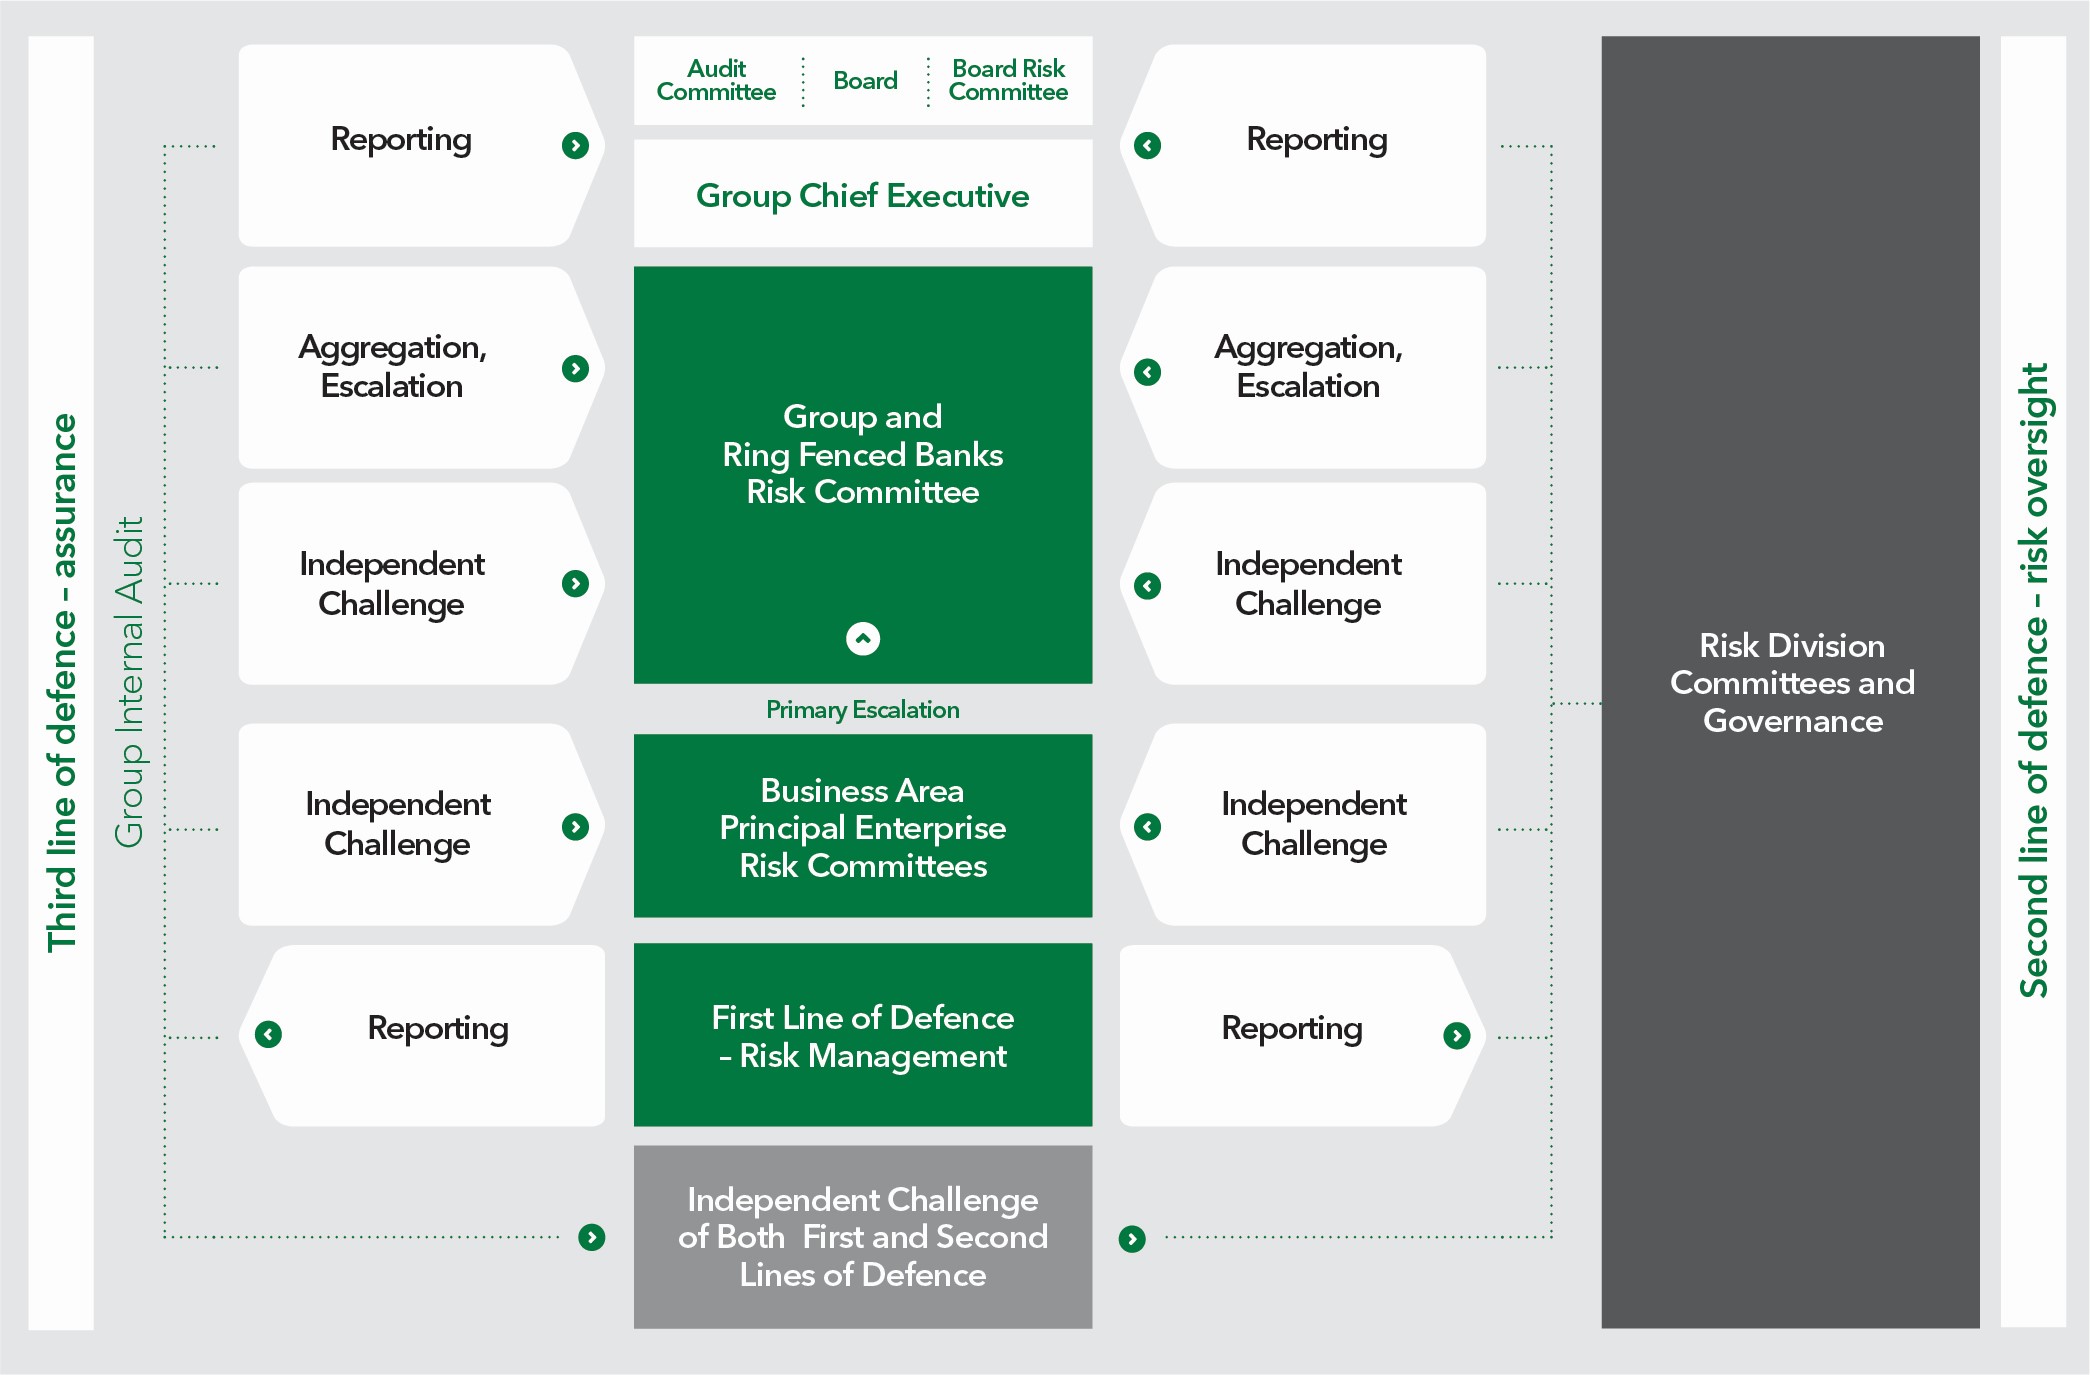
Task: Select the Board Risk Committee heading
Action: (x=1008, y=81)
